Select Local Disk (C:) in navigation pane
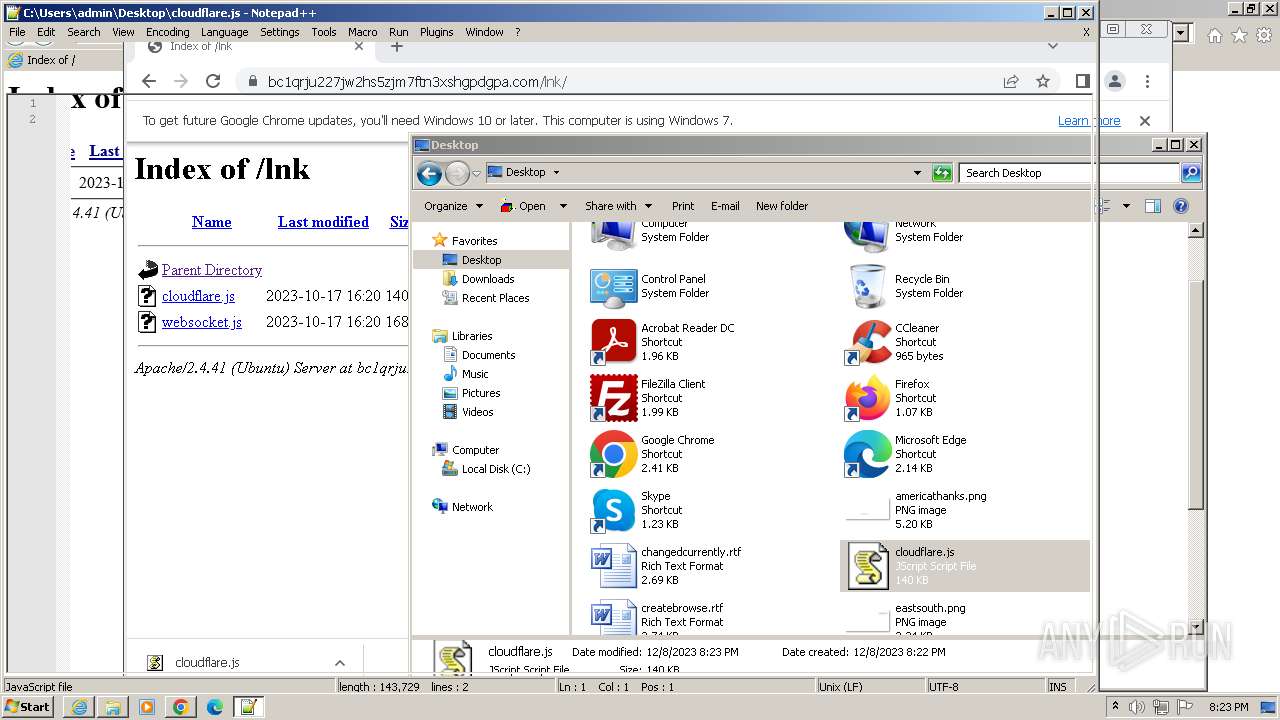The height and width of the screenshot is (720, 1280). pyautogui.click(x=496, y=469)
